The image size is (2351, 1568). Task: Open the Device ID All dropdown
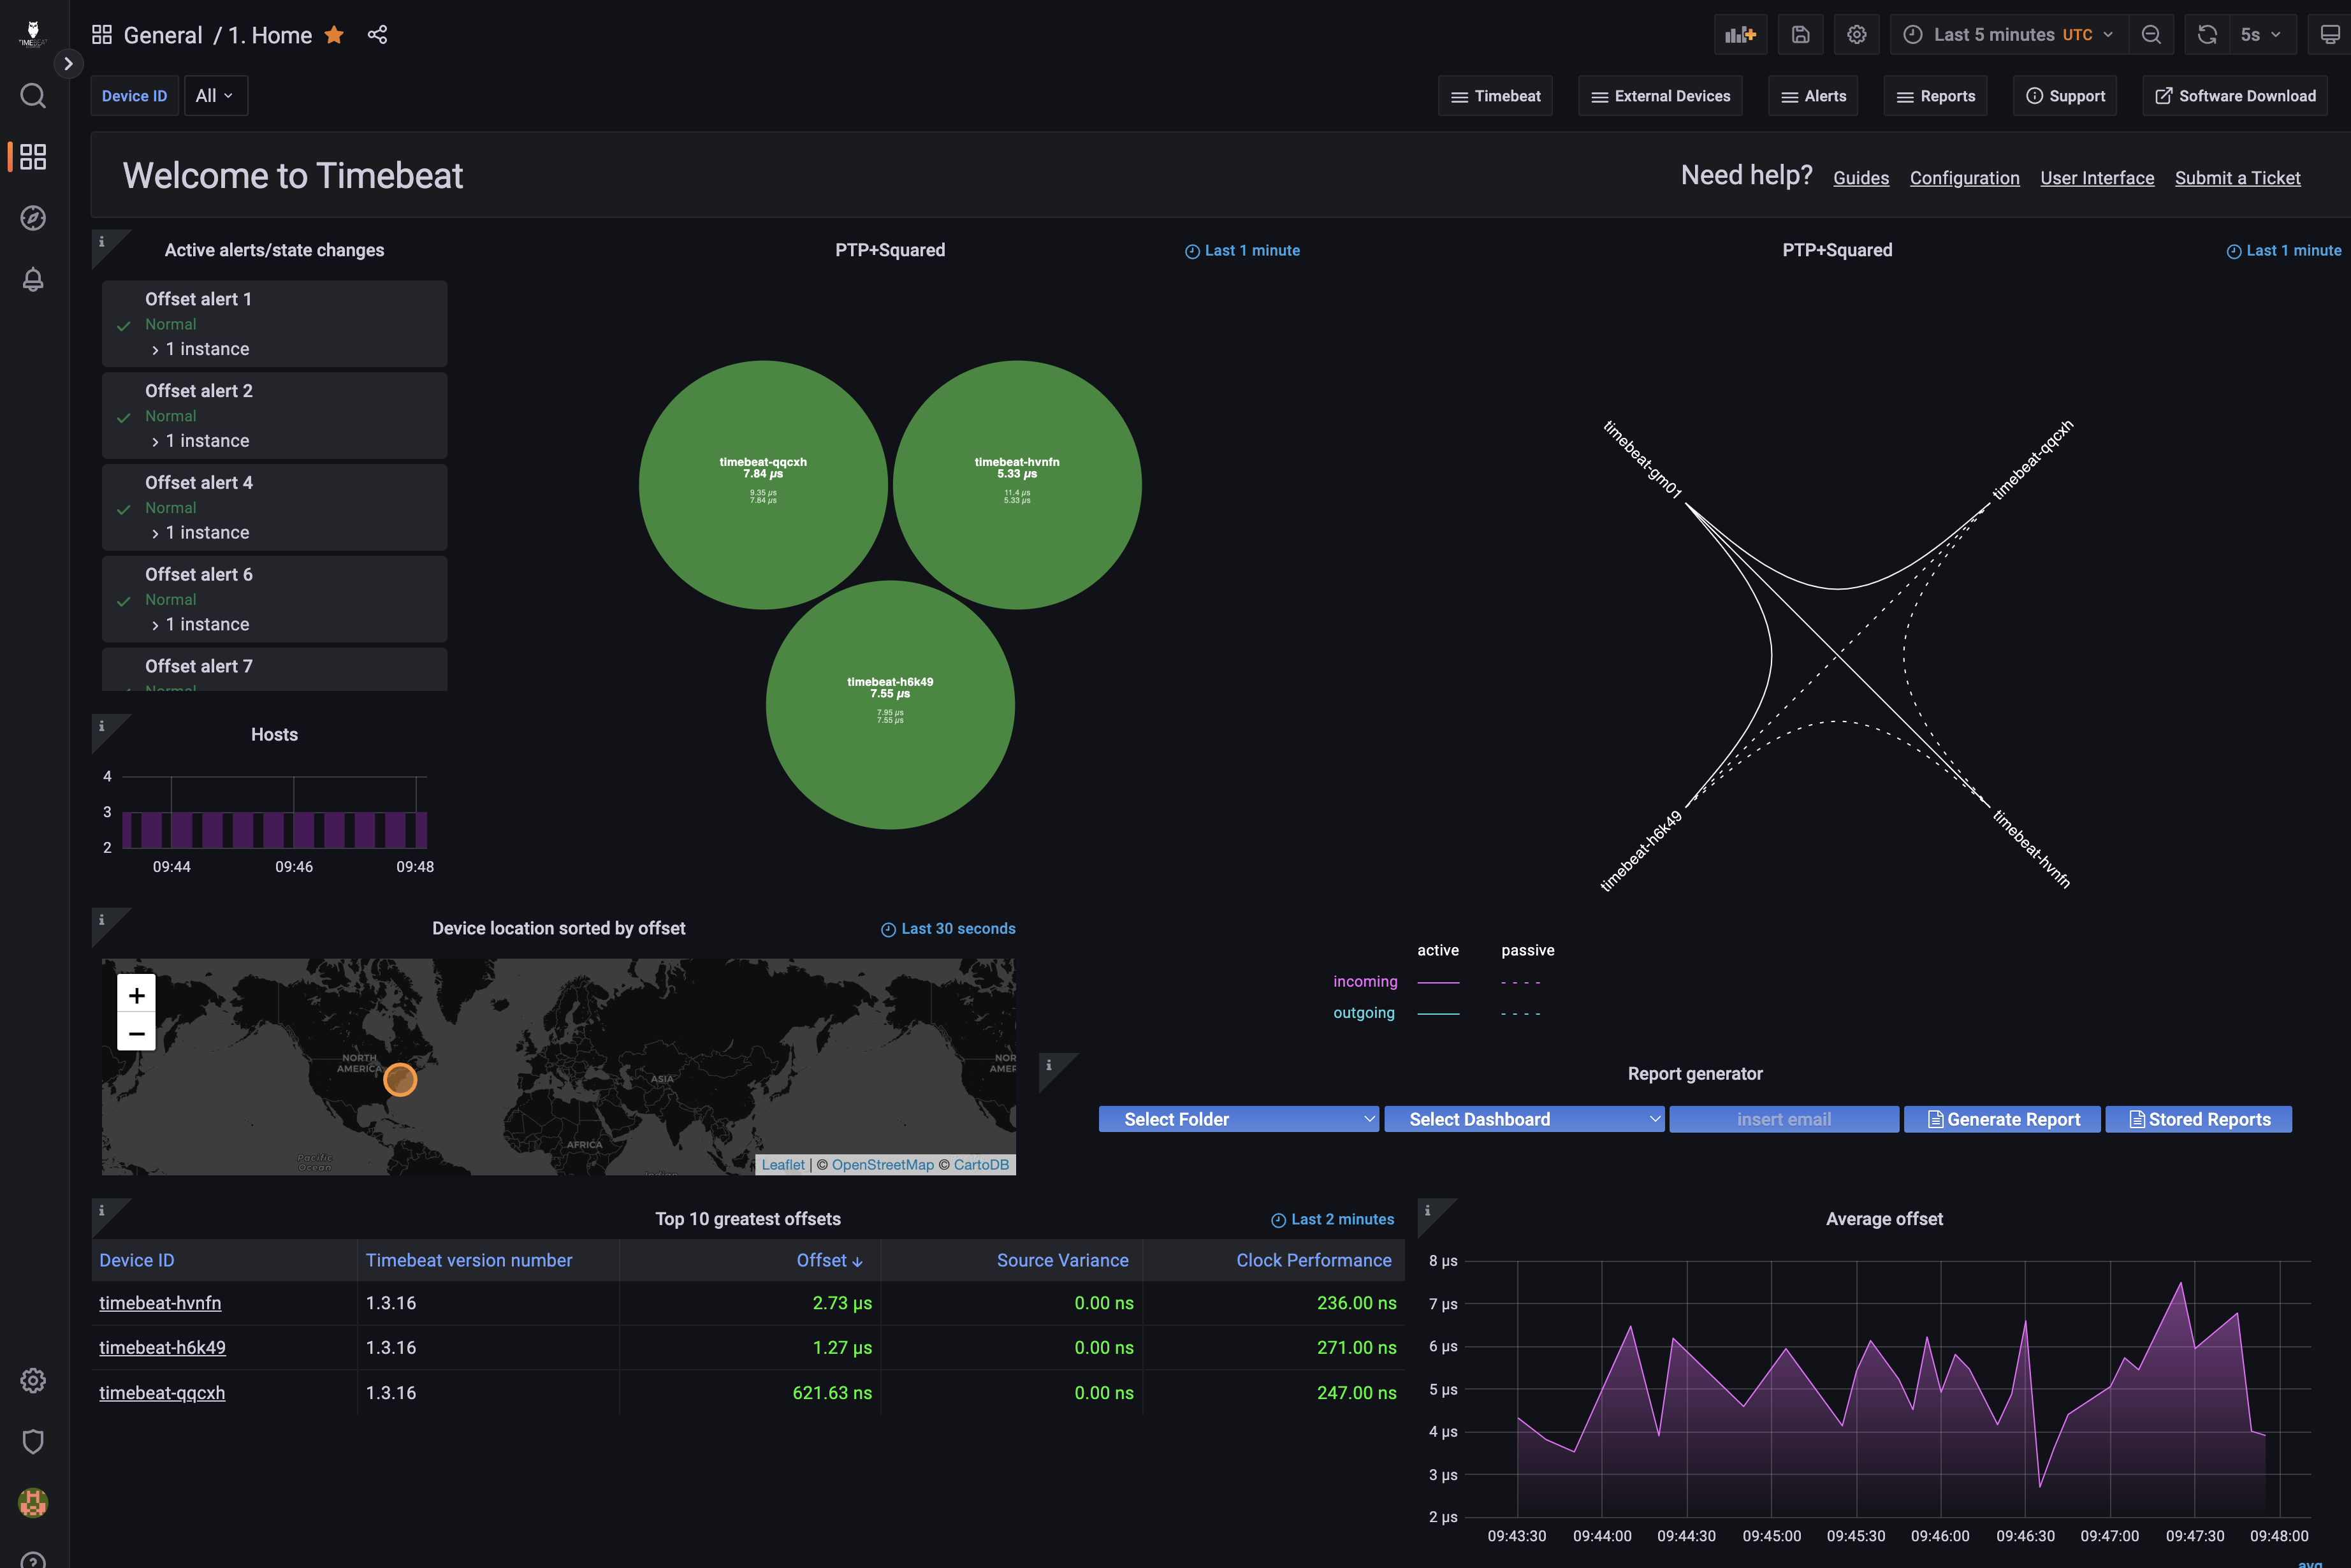[215, 96]
